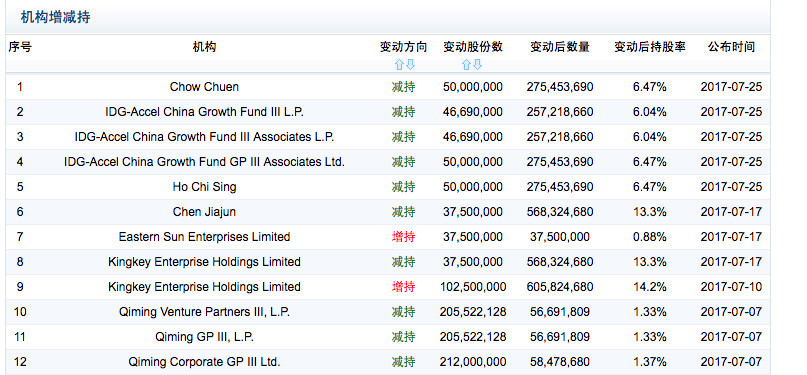Viewport: 807px width, 375px height.
Task: Select Kingkey Enterprise Holdings Limited in row 9
Action: (x=204, y=287)
